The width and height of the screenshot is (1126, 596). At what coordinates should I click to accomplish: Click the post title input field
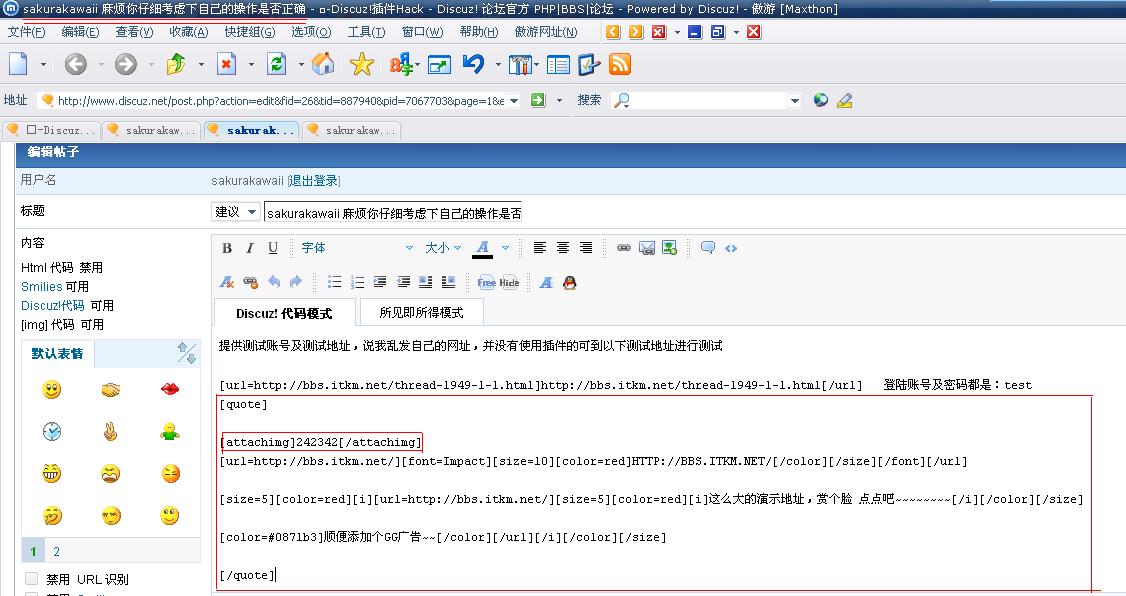[x=393, y=213]
